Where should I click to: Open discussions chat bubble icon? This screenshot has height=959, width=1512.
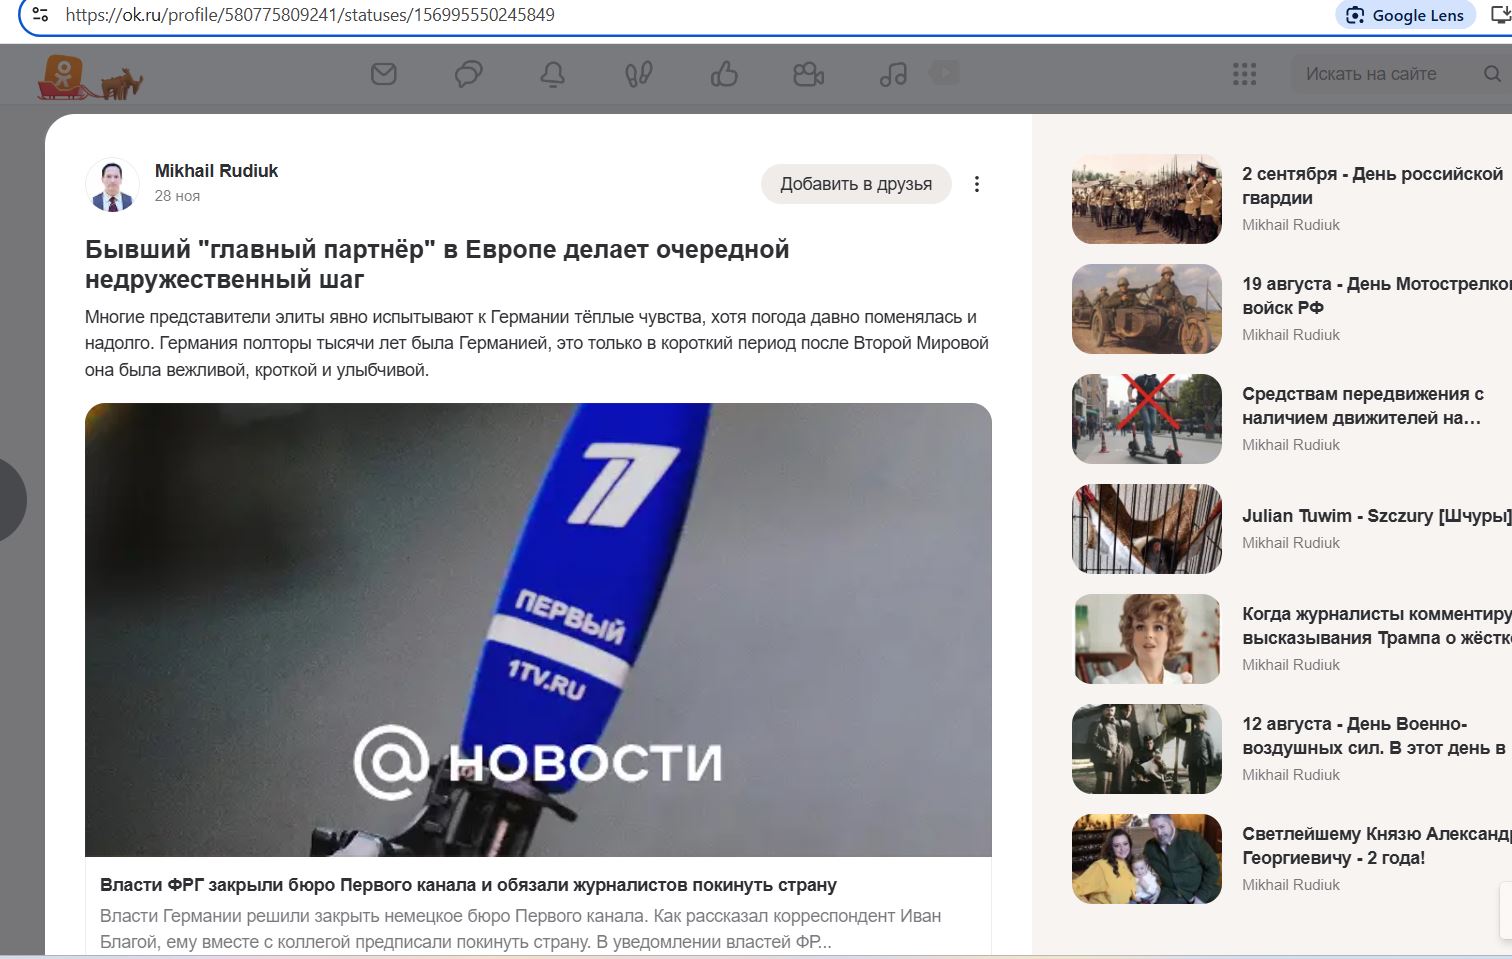[468, 74]
